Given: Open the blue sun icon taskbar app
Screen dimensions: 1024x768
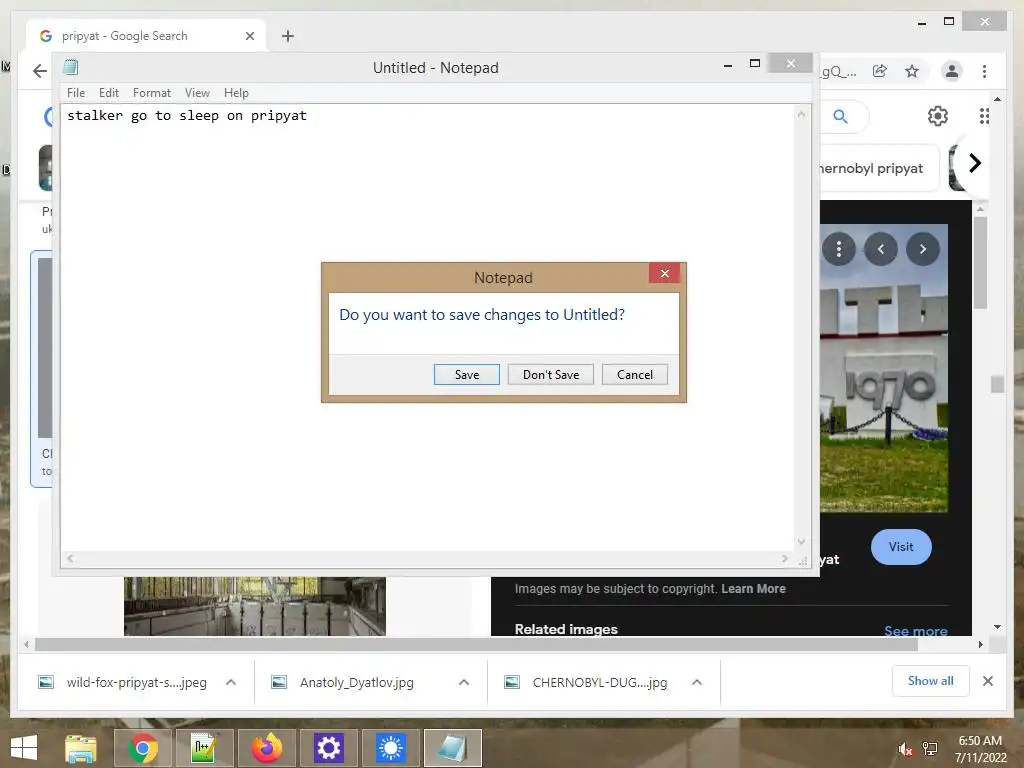Looking at the screenshot, I should click(x=391, y=748).
